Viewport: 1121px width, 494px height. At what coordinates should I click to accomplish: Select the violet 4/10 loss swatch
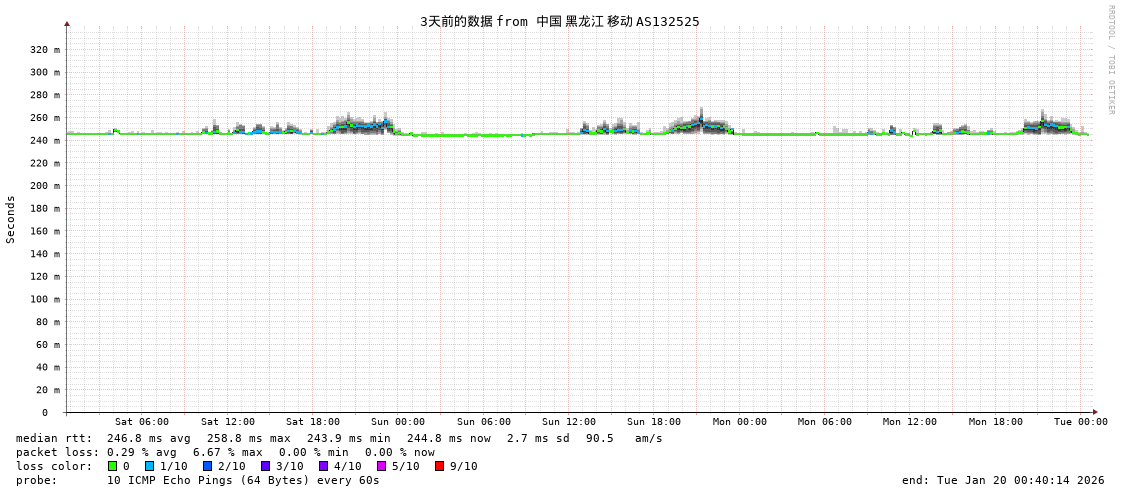324,466
